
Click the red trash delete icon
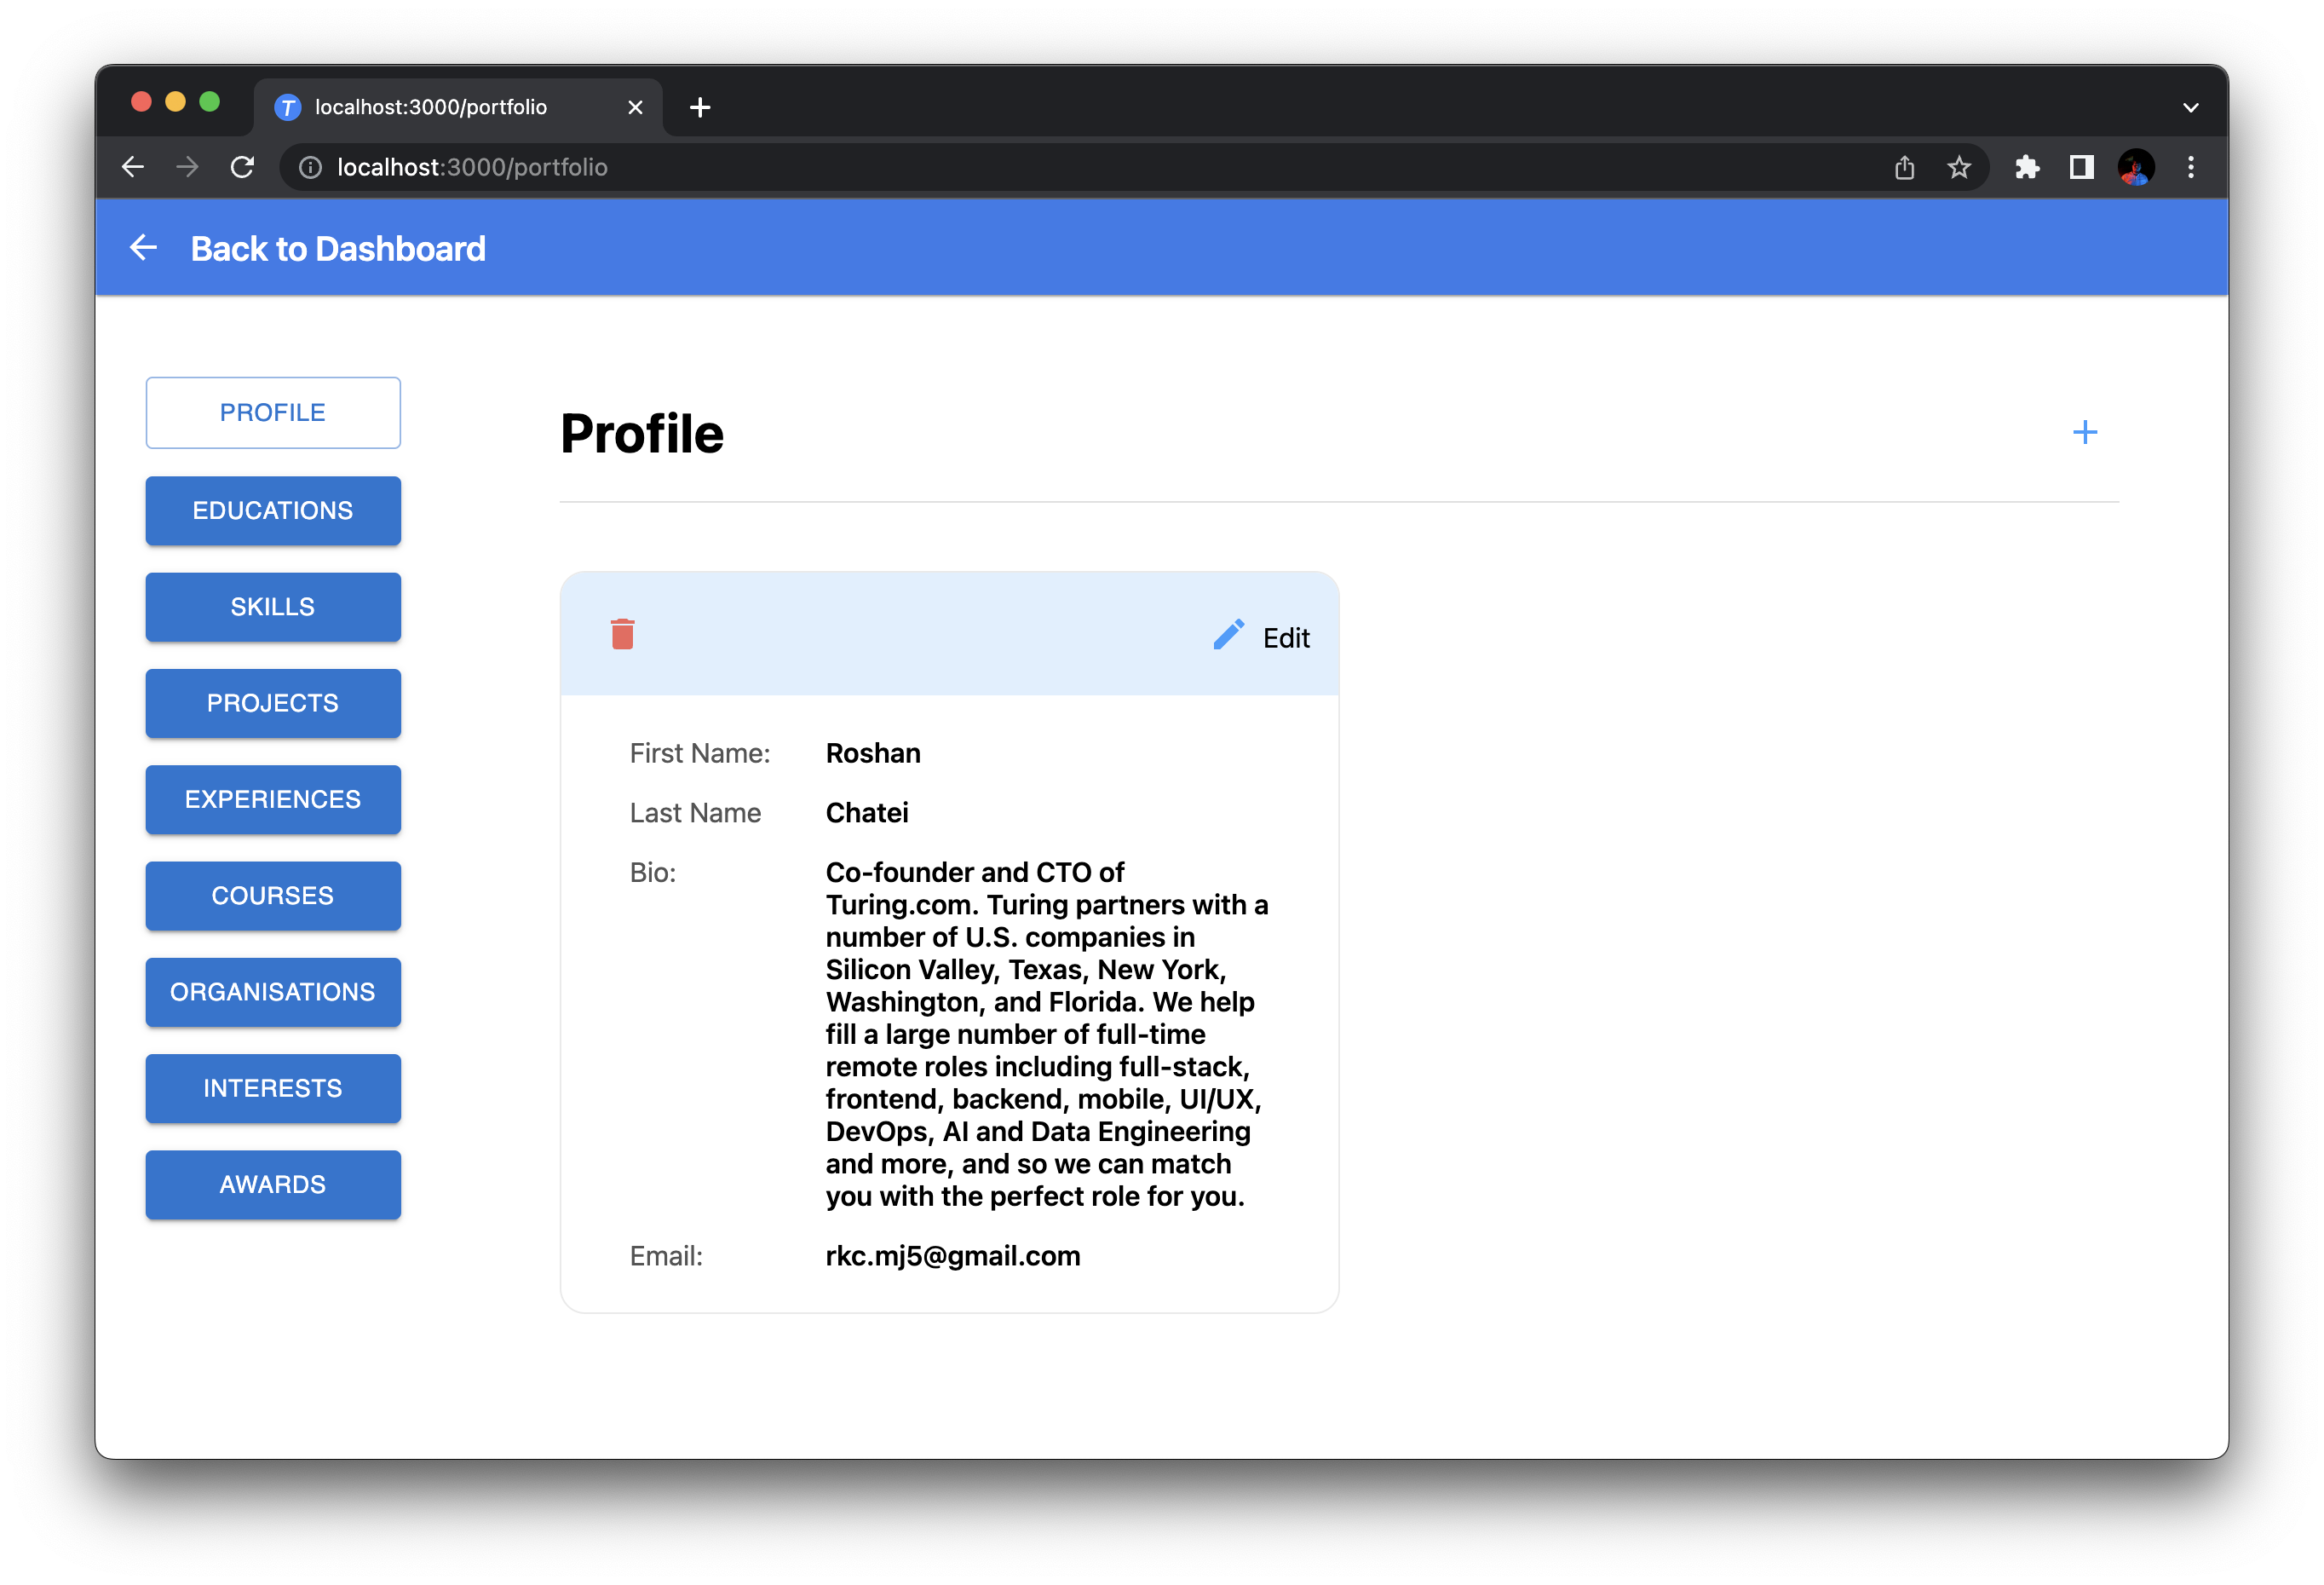622,634
